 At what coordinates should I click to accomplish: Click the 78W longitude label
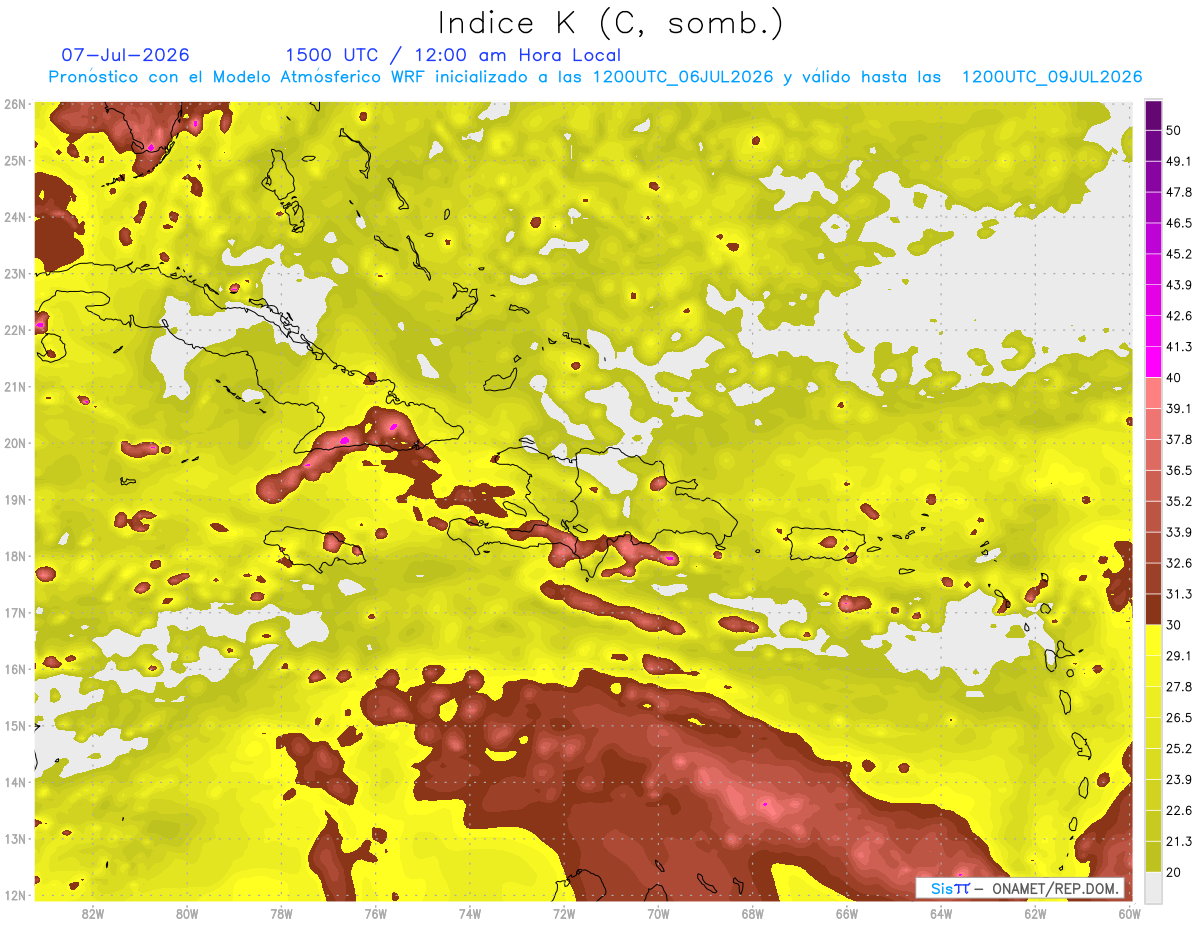click(x=281, y=913)
